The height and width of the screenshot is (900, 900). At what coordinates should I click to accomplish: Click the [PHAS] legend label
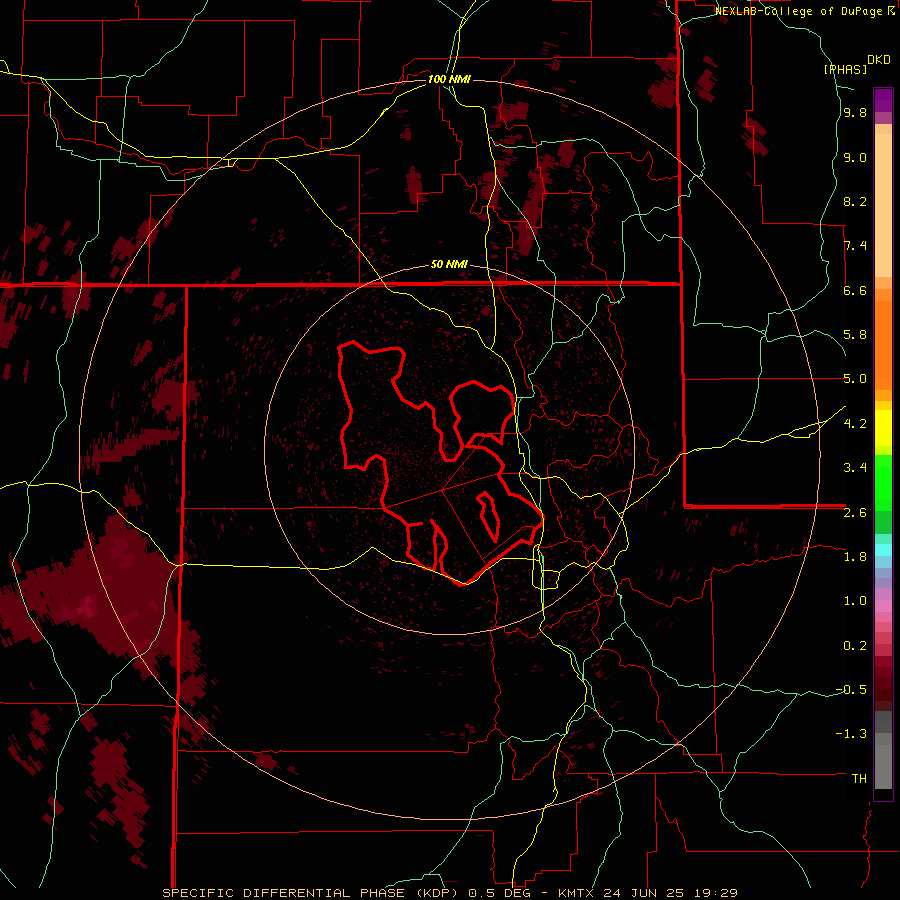845,69
